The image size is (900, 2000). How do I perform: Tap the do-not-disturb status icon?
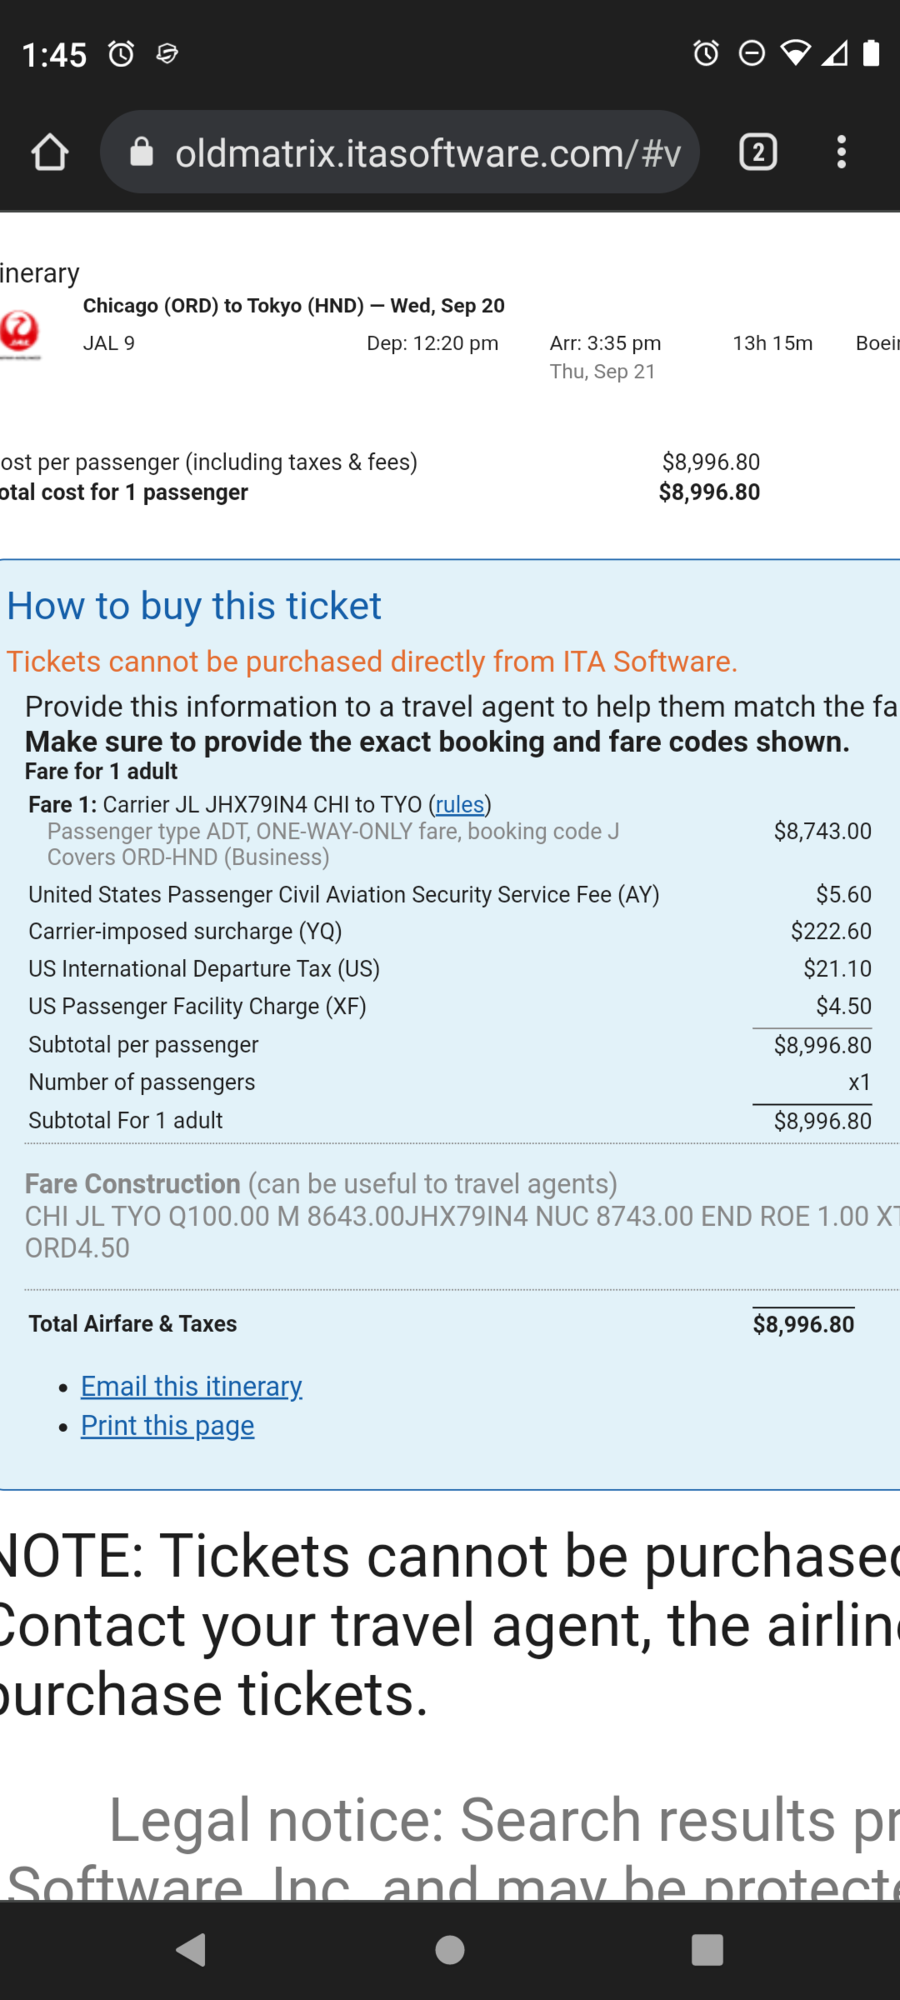(751, 53)
